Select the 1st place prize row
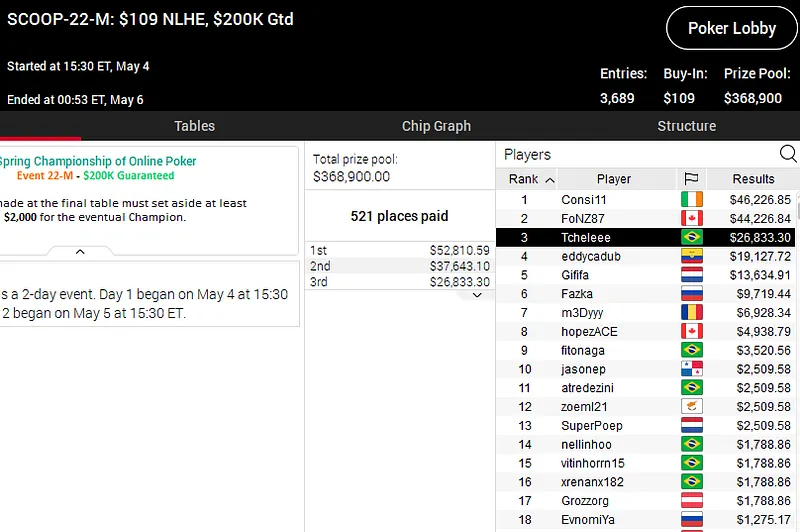The image size is (800, 532). [x=400, y=250]
